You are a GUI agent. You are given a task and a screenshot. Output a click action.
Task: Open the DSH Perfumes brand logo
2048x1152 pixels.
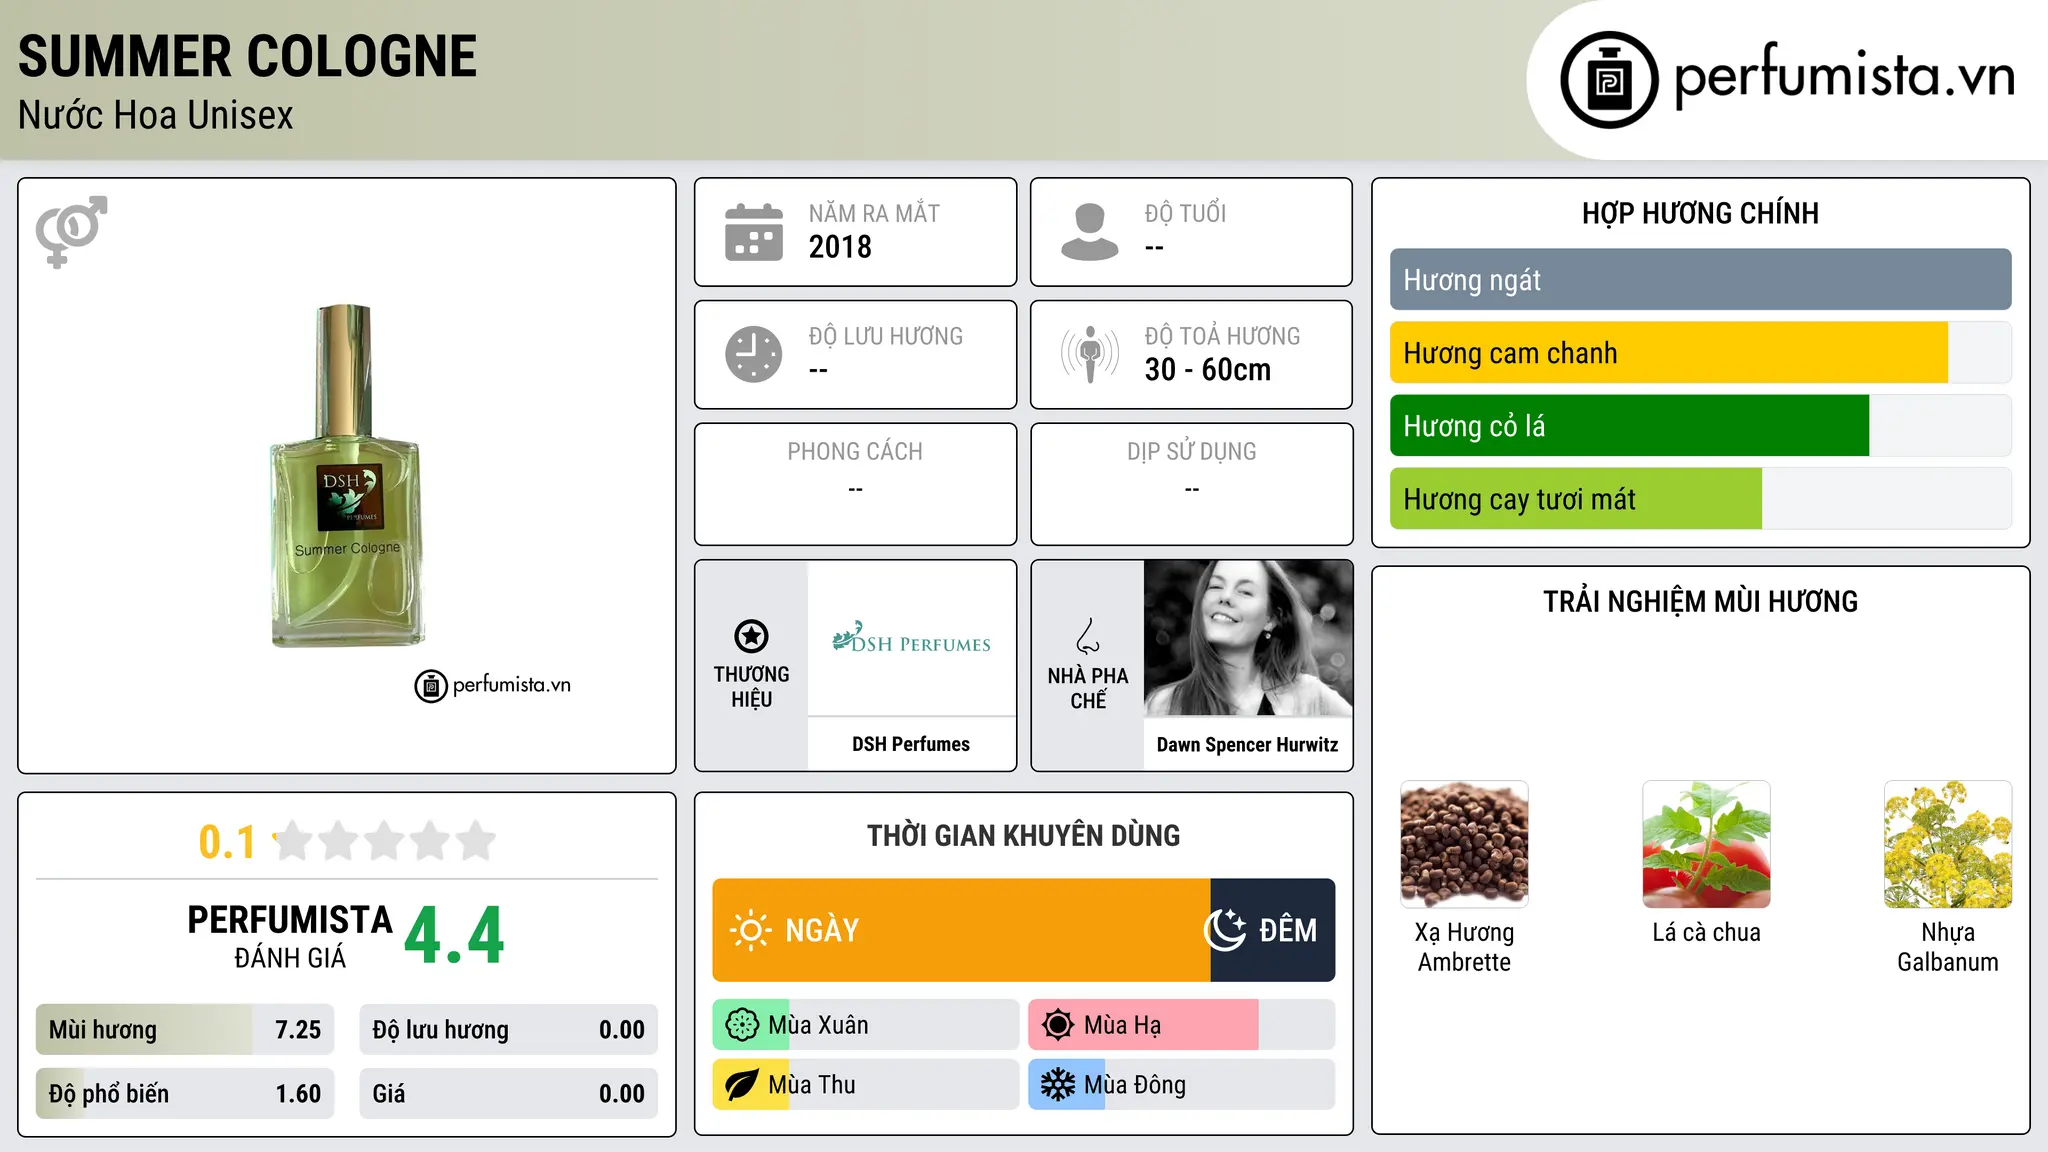point(911,638)
